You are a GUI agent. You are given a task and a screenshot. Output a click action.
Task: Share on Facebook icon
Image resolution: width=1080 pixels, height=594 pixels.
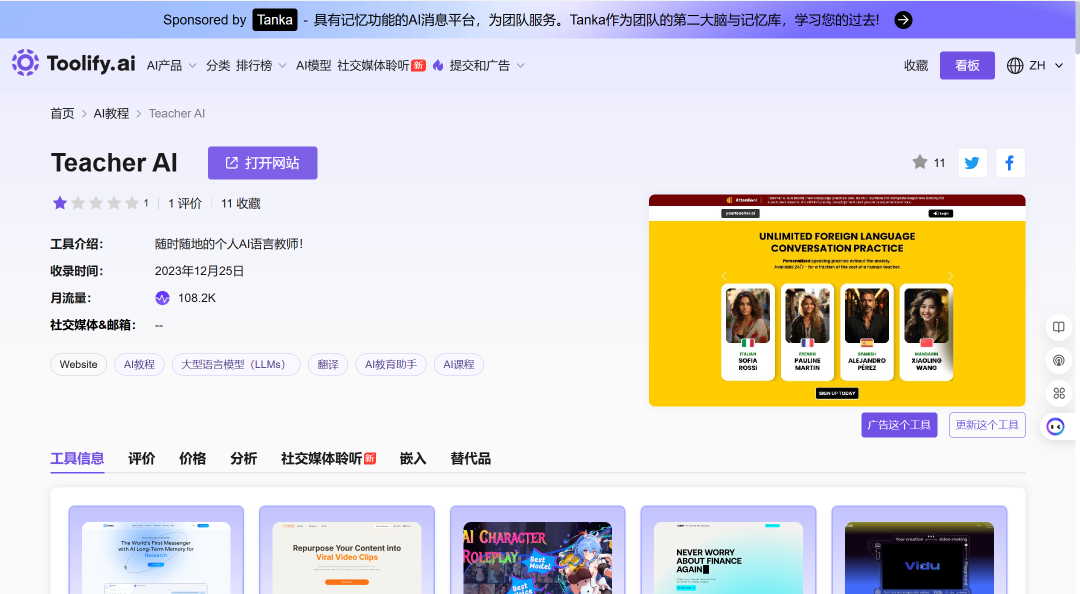click(x=1010, y=163)
